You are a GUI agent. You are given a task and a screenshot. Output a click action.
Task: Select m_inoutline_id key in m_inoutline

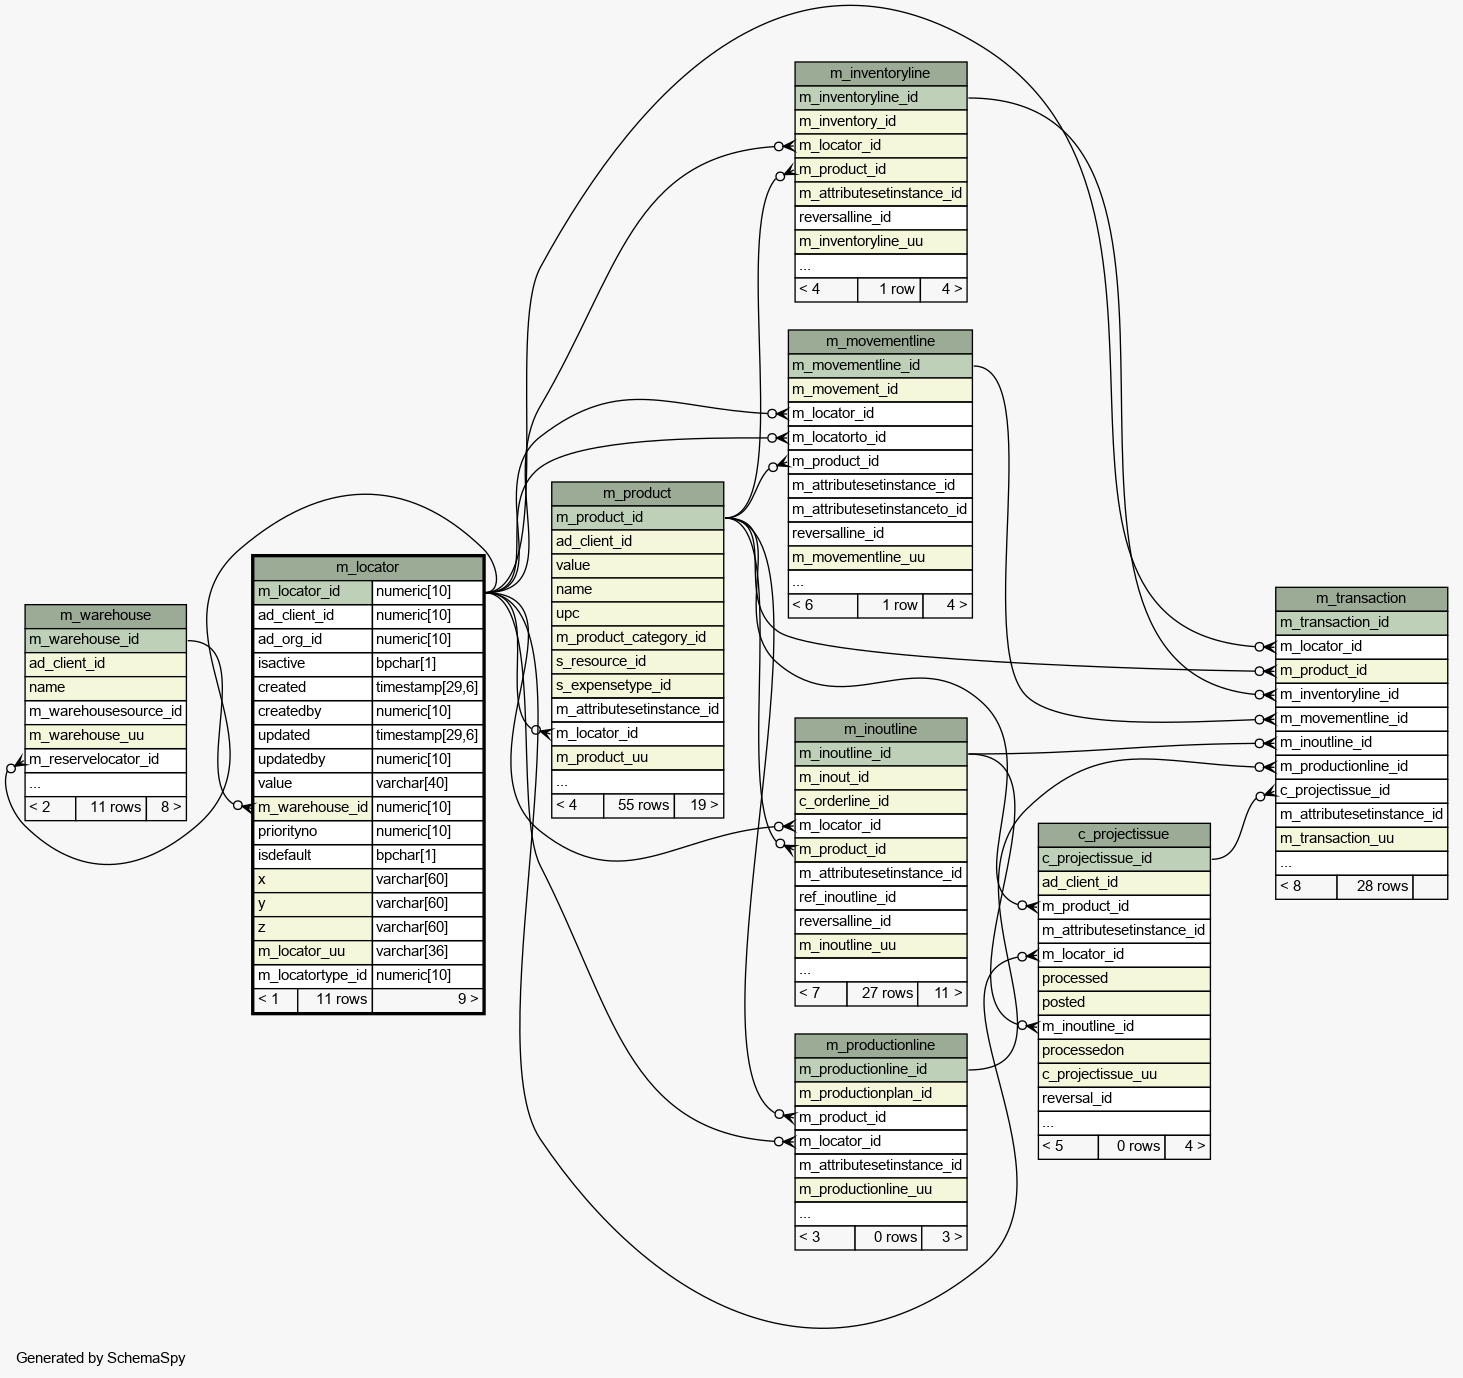click(881, 753)
